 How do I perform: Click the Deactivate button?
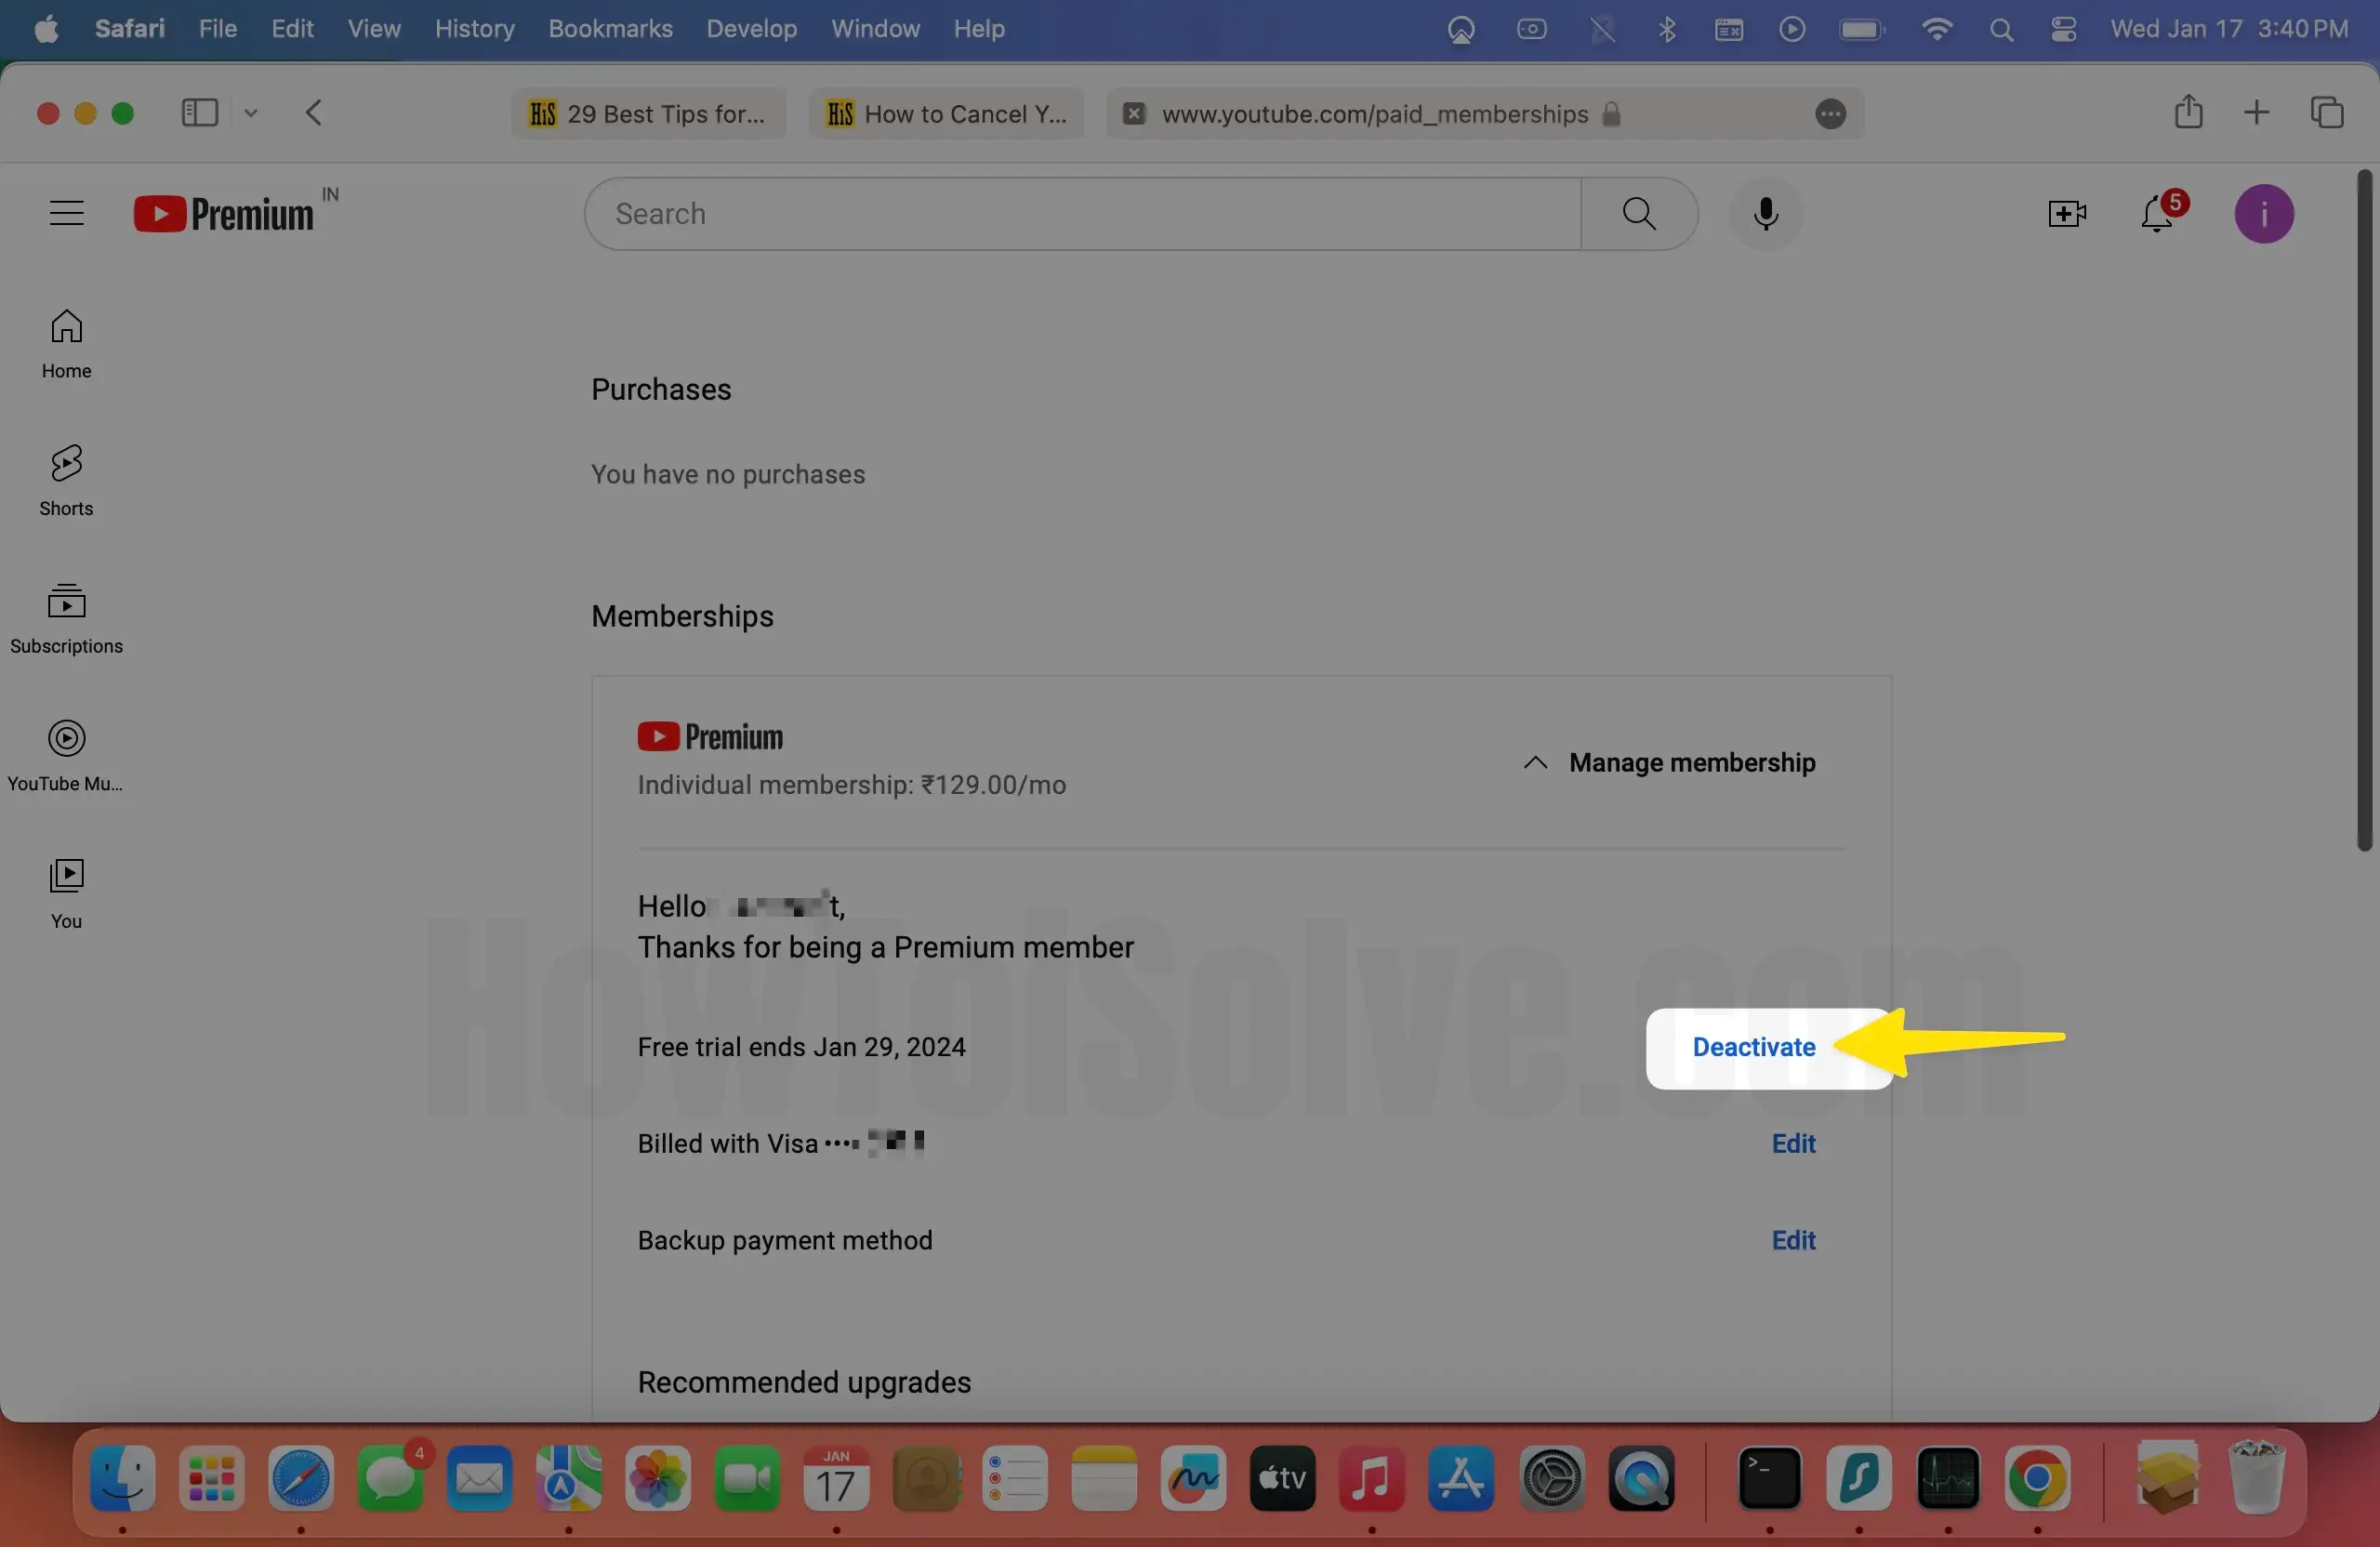click(x=1753, y=1047)
